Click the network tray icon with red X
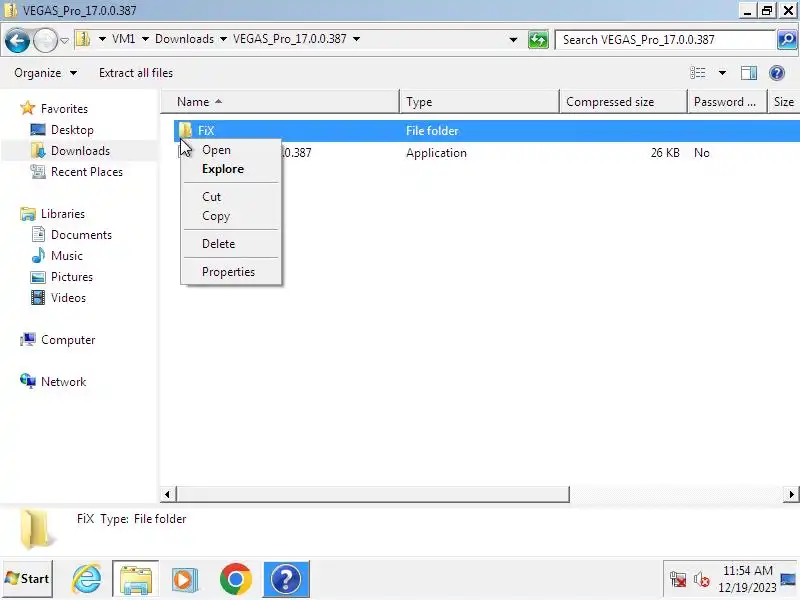800x600 pixels. [678, 580]
